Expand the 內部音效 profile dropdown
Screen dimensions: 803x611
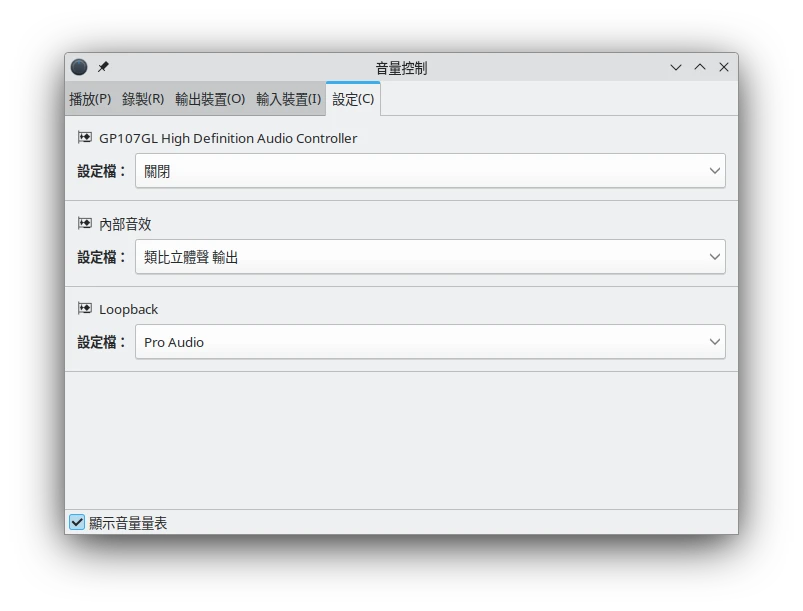tap(430, 257)
